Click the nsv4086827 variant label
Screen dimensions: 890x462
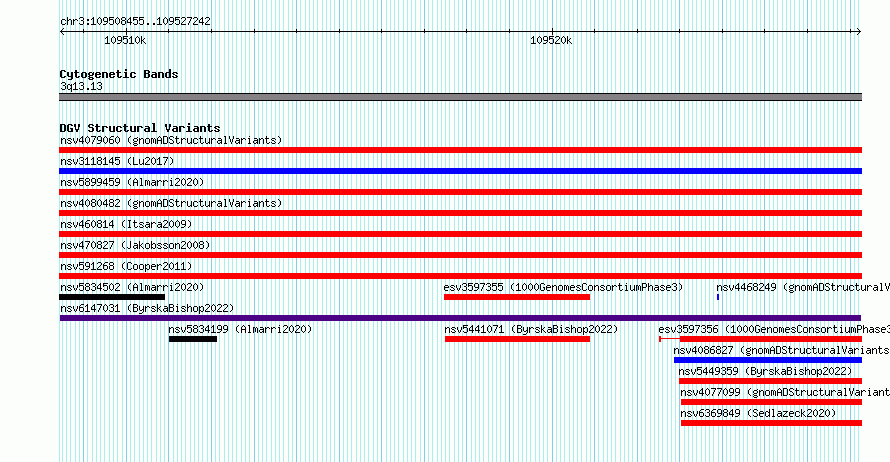[782, 350]
